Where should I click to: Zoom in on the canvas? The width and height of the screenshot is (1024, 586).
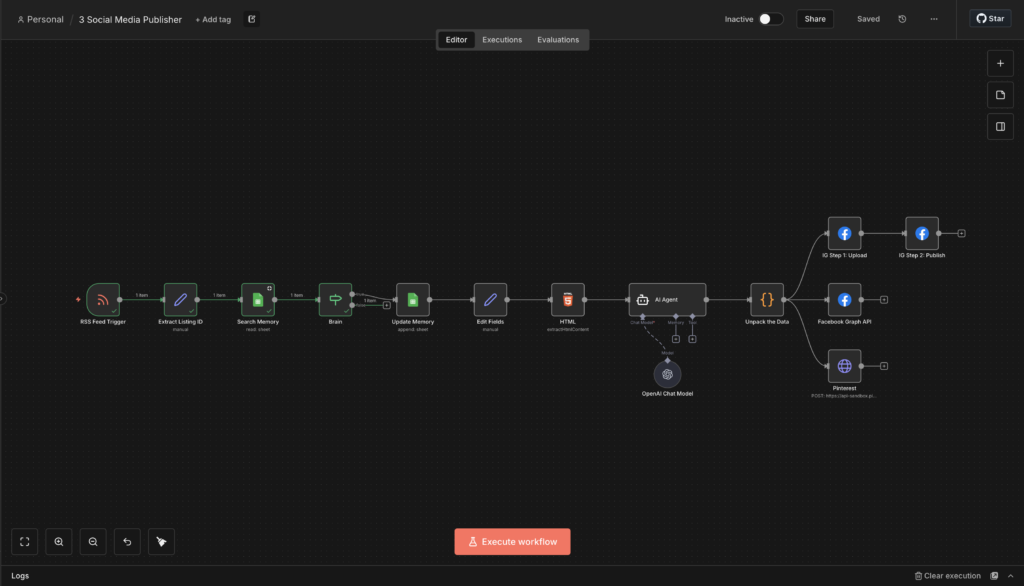(59, 542)
